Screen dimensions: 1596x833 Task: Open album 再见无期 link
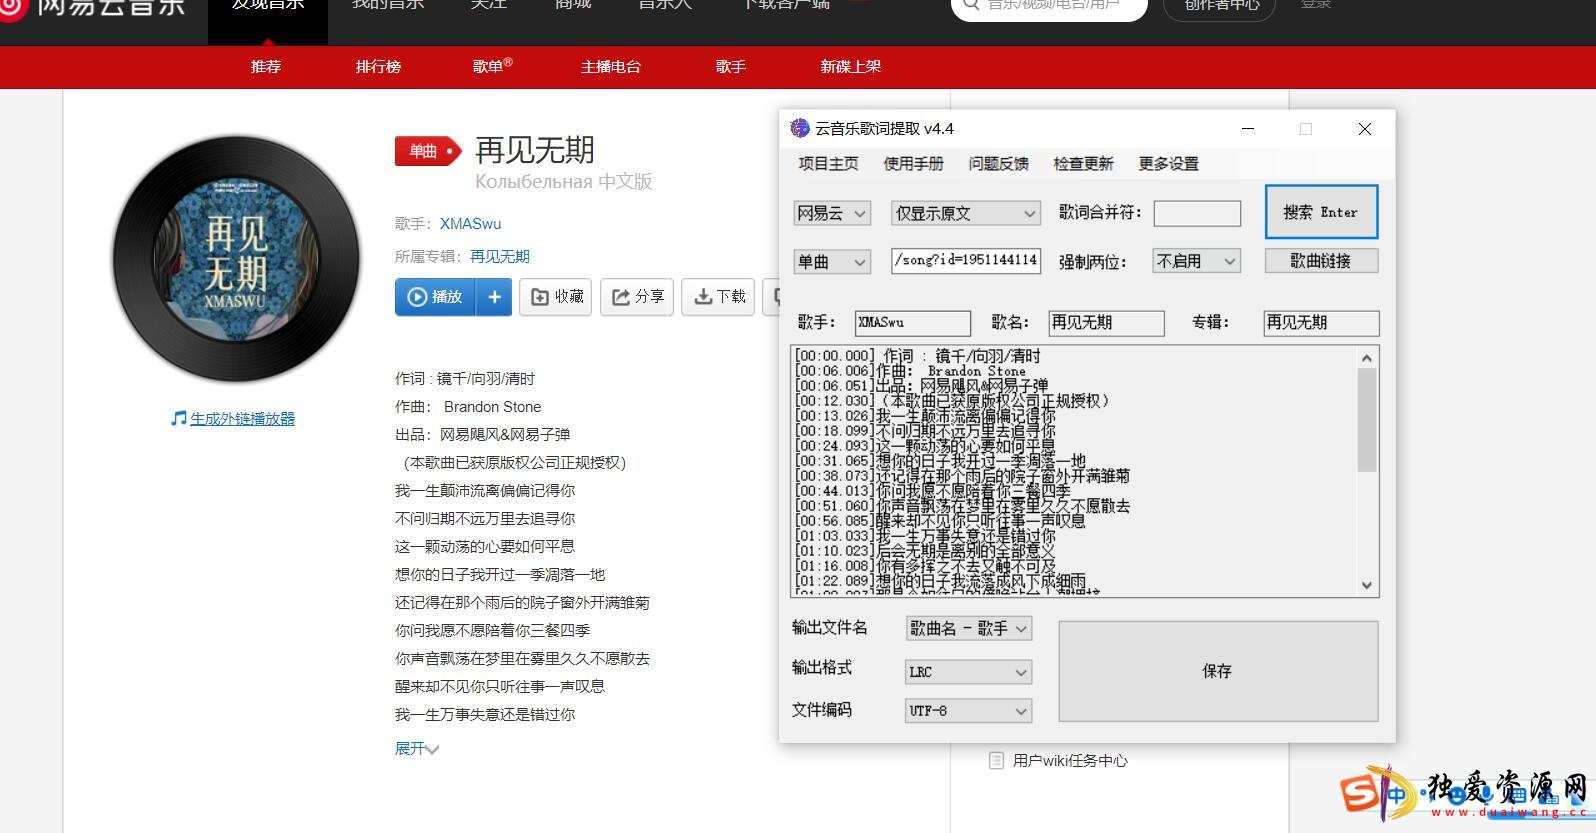pos(500,257)
